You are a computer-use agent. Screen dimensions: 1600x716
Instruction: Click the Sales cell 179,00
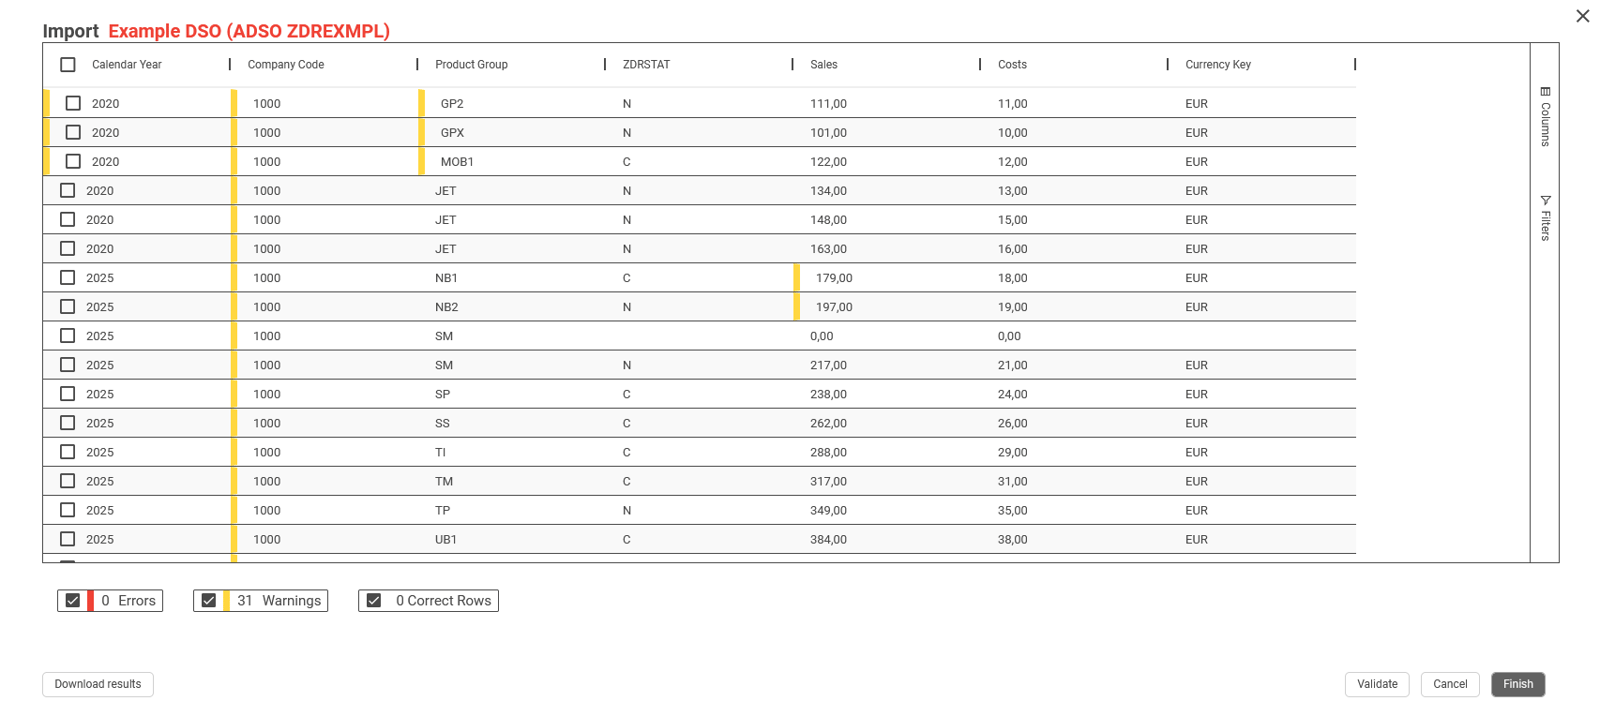[886, 278]
